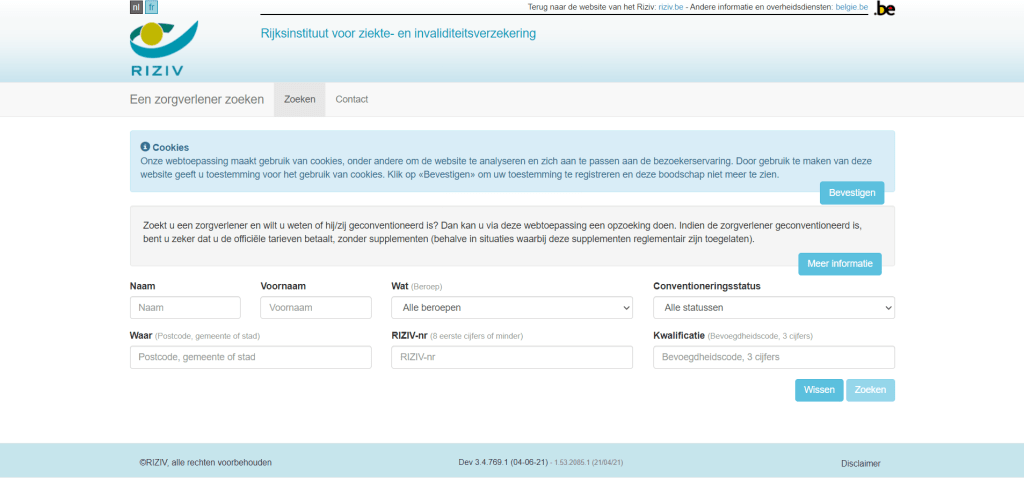Click the Wissen button
The image size is (1024, 481).
click(x=818, y=390)
